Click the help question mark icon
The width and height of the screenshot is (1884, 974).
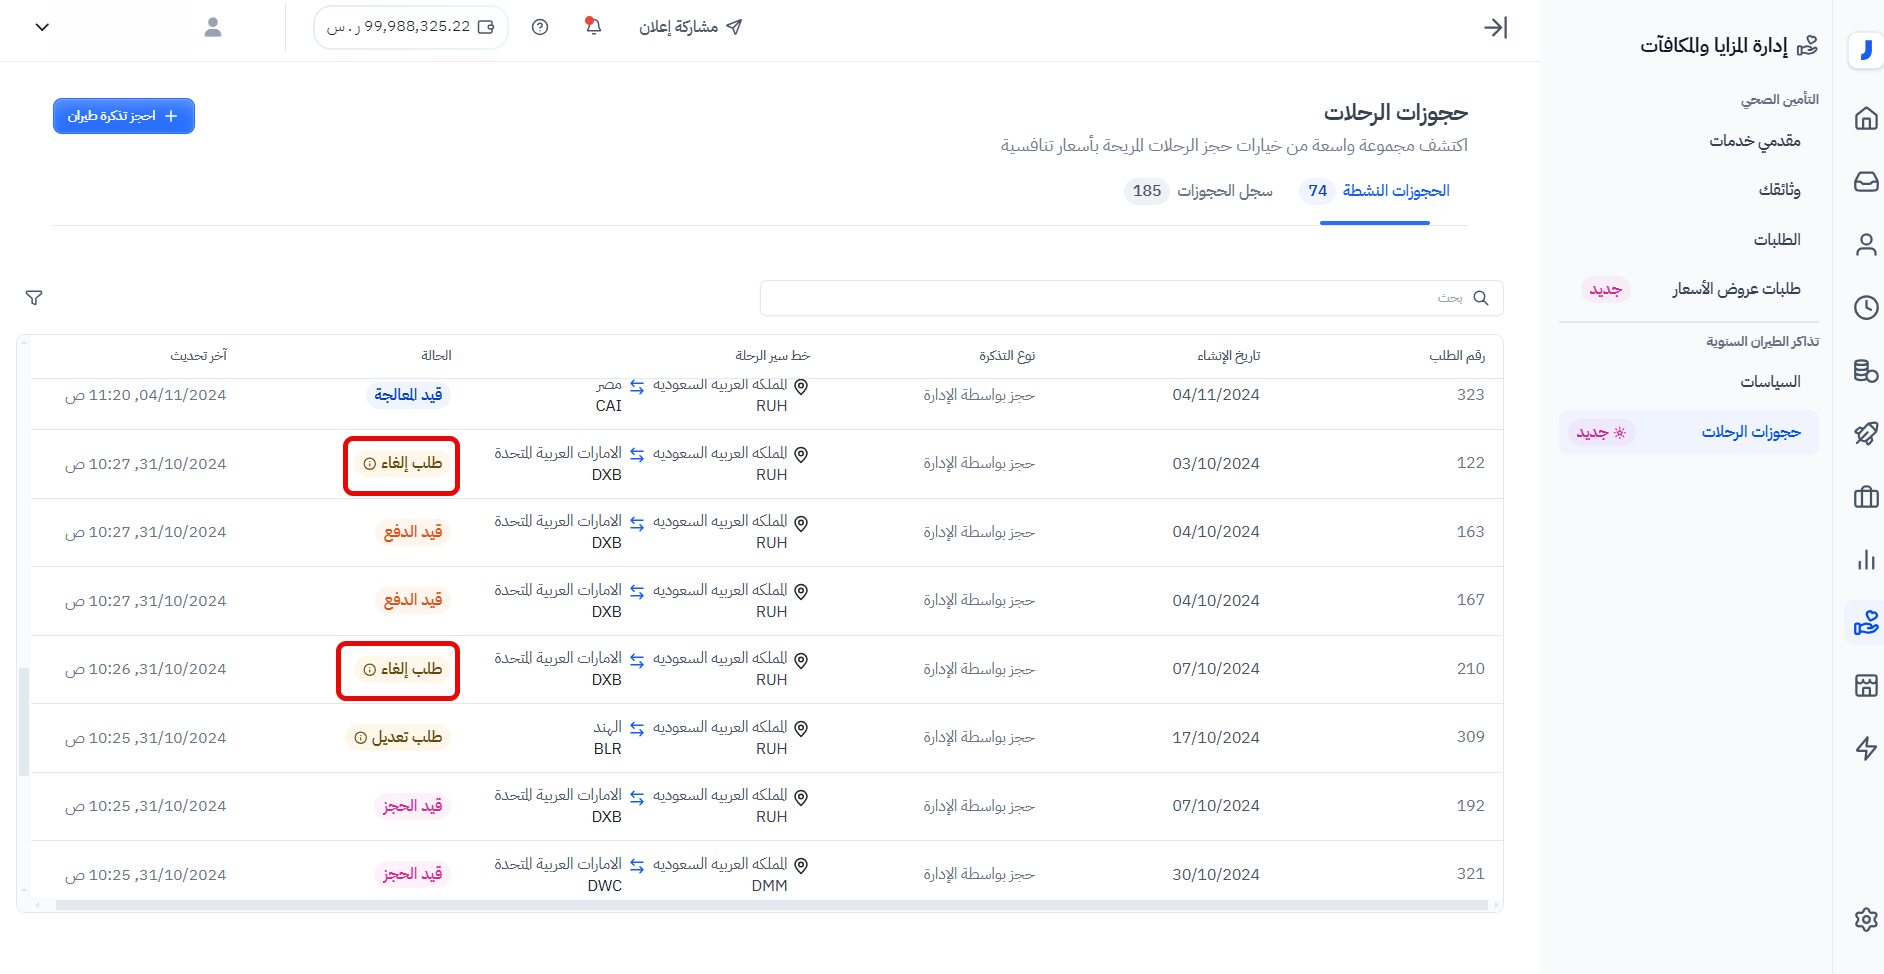540,27
